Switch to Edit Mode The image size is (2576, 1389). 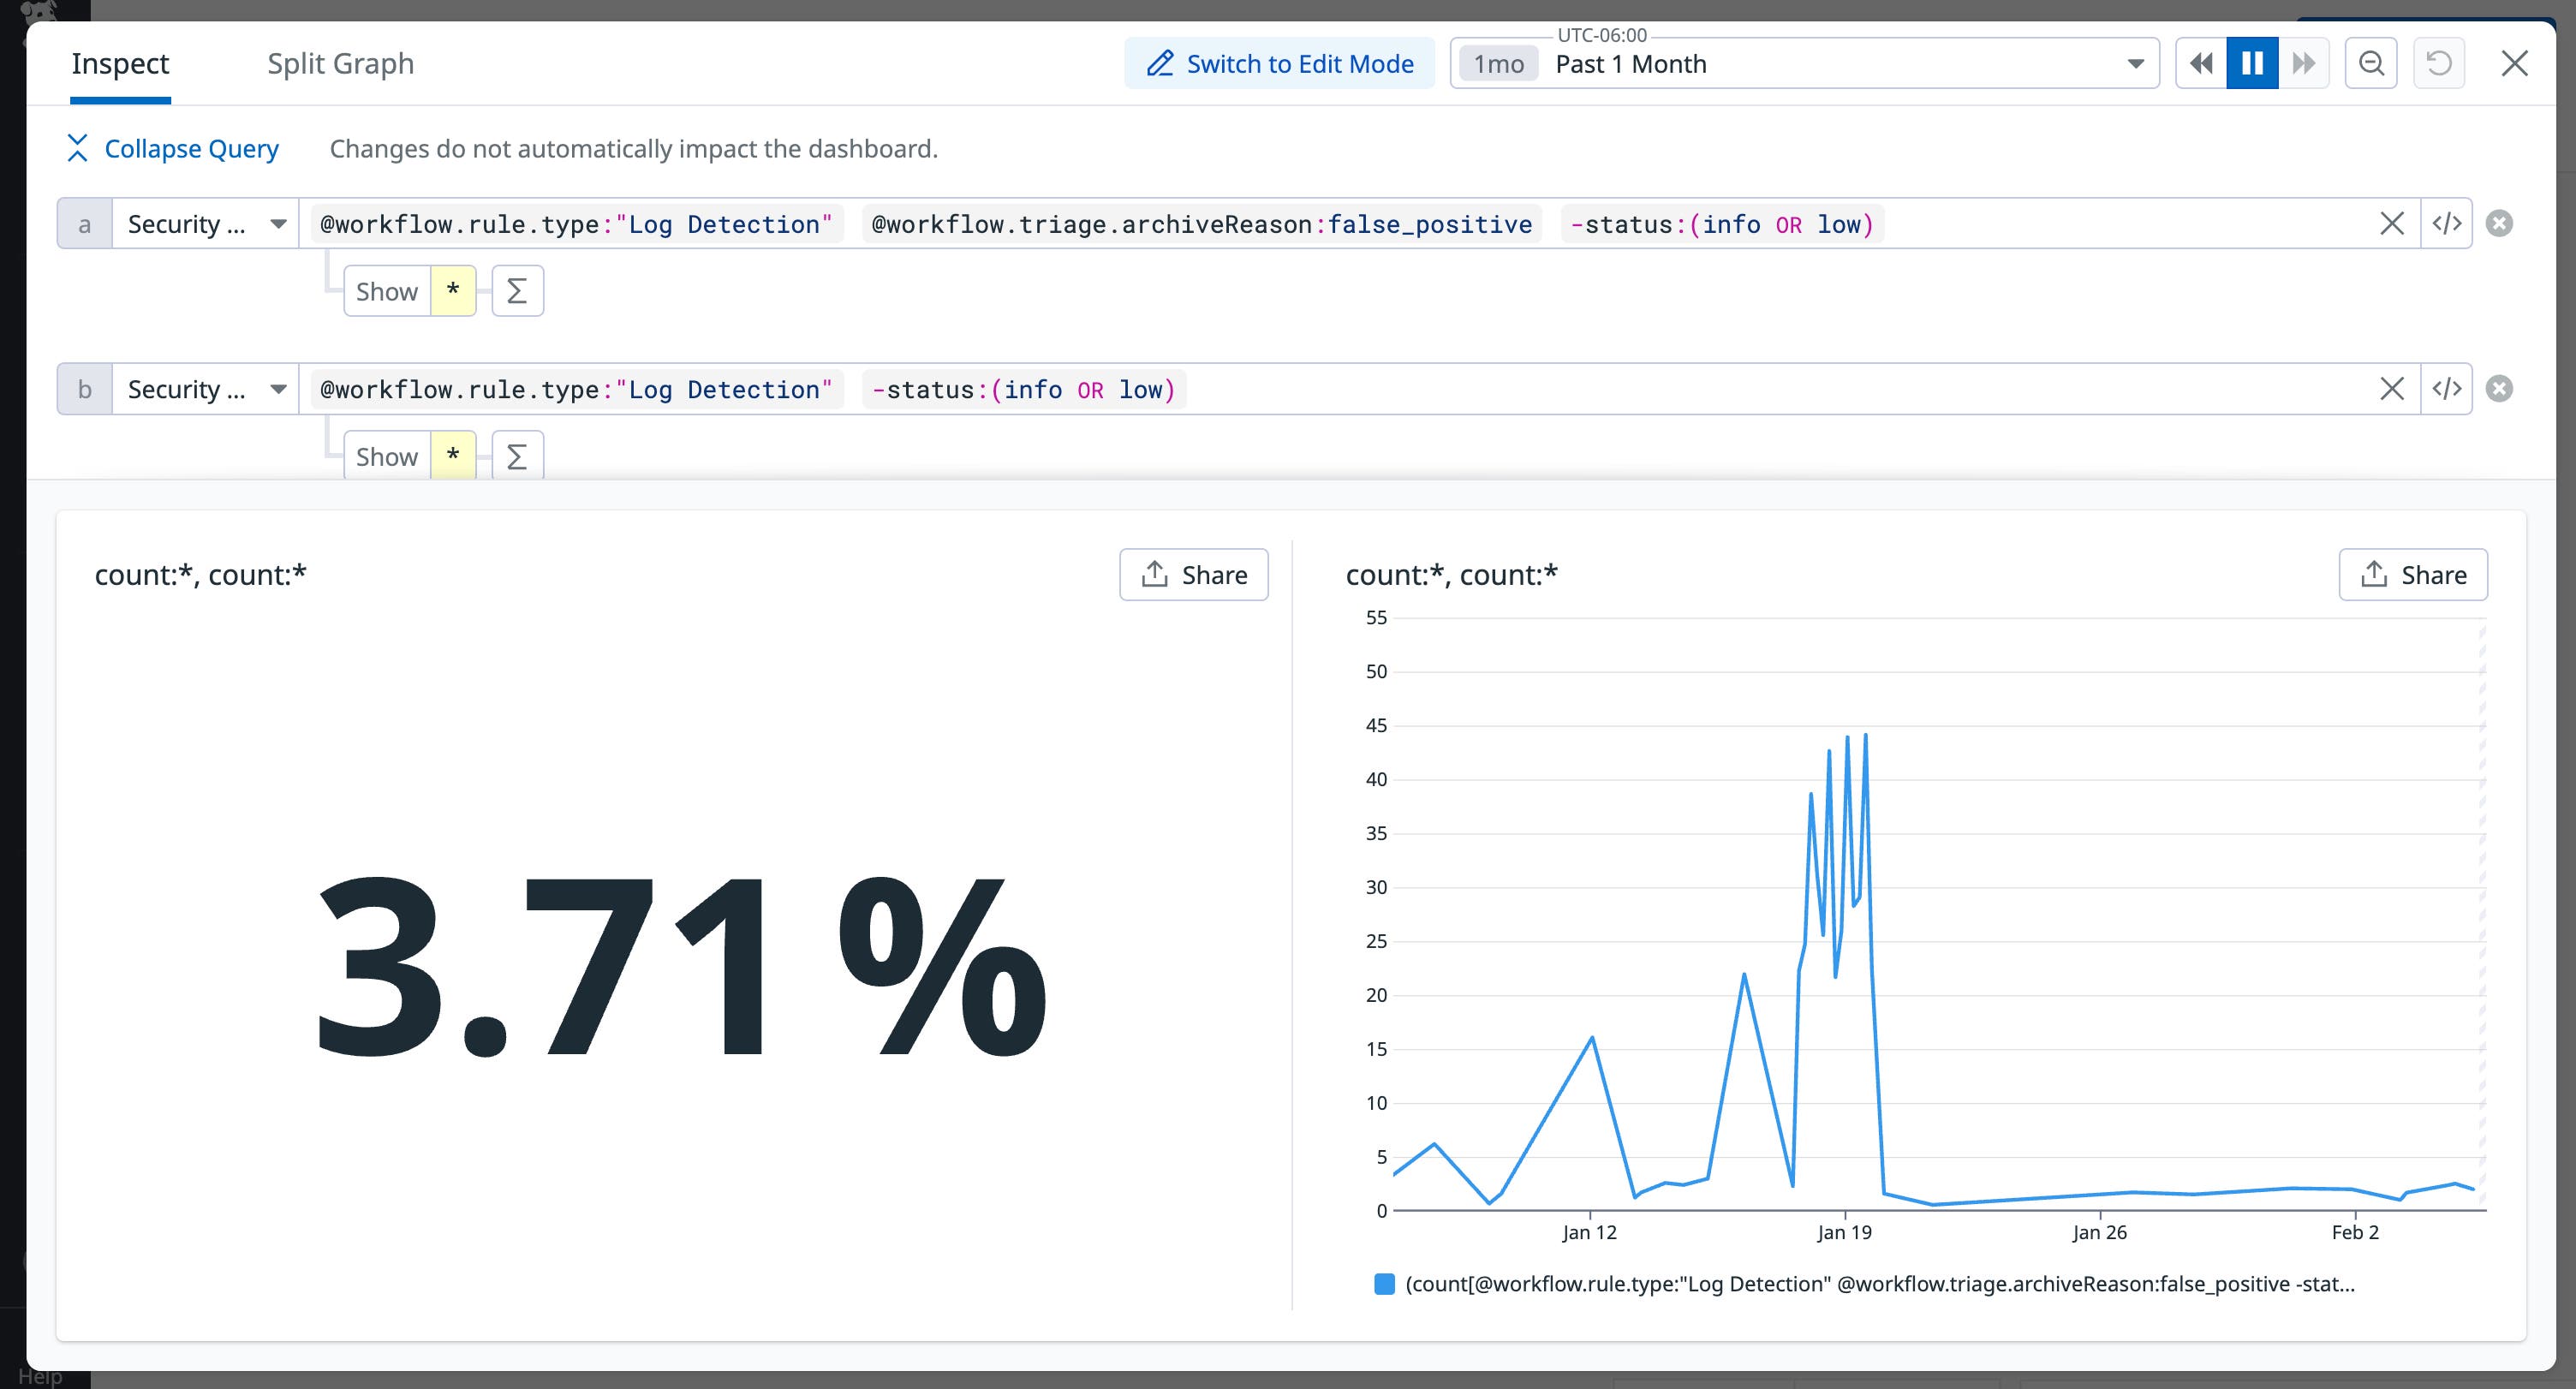(x=1280, y=63)
